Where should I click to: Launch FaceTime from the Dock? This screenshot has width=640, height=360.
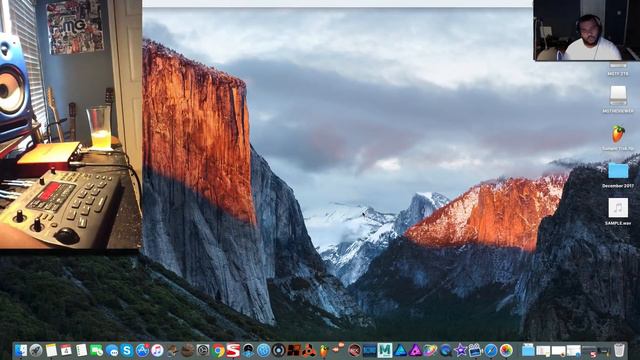point(96,350)
